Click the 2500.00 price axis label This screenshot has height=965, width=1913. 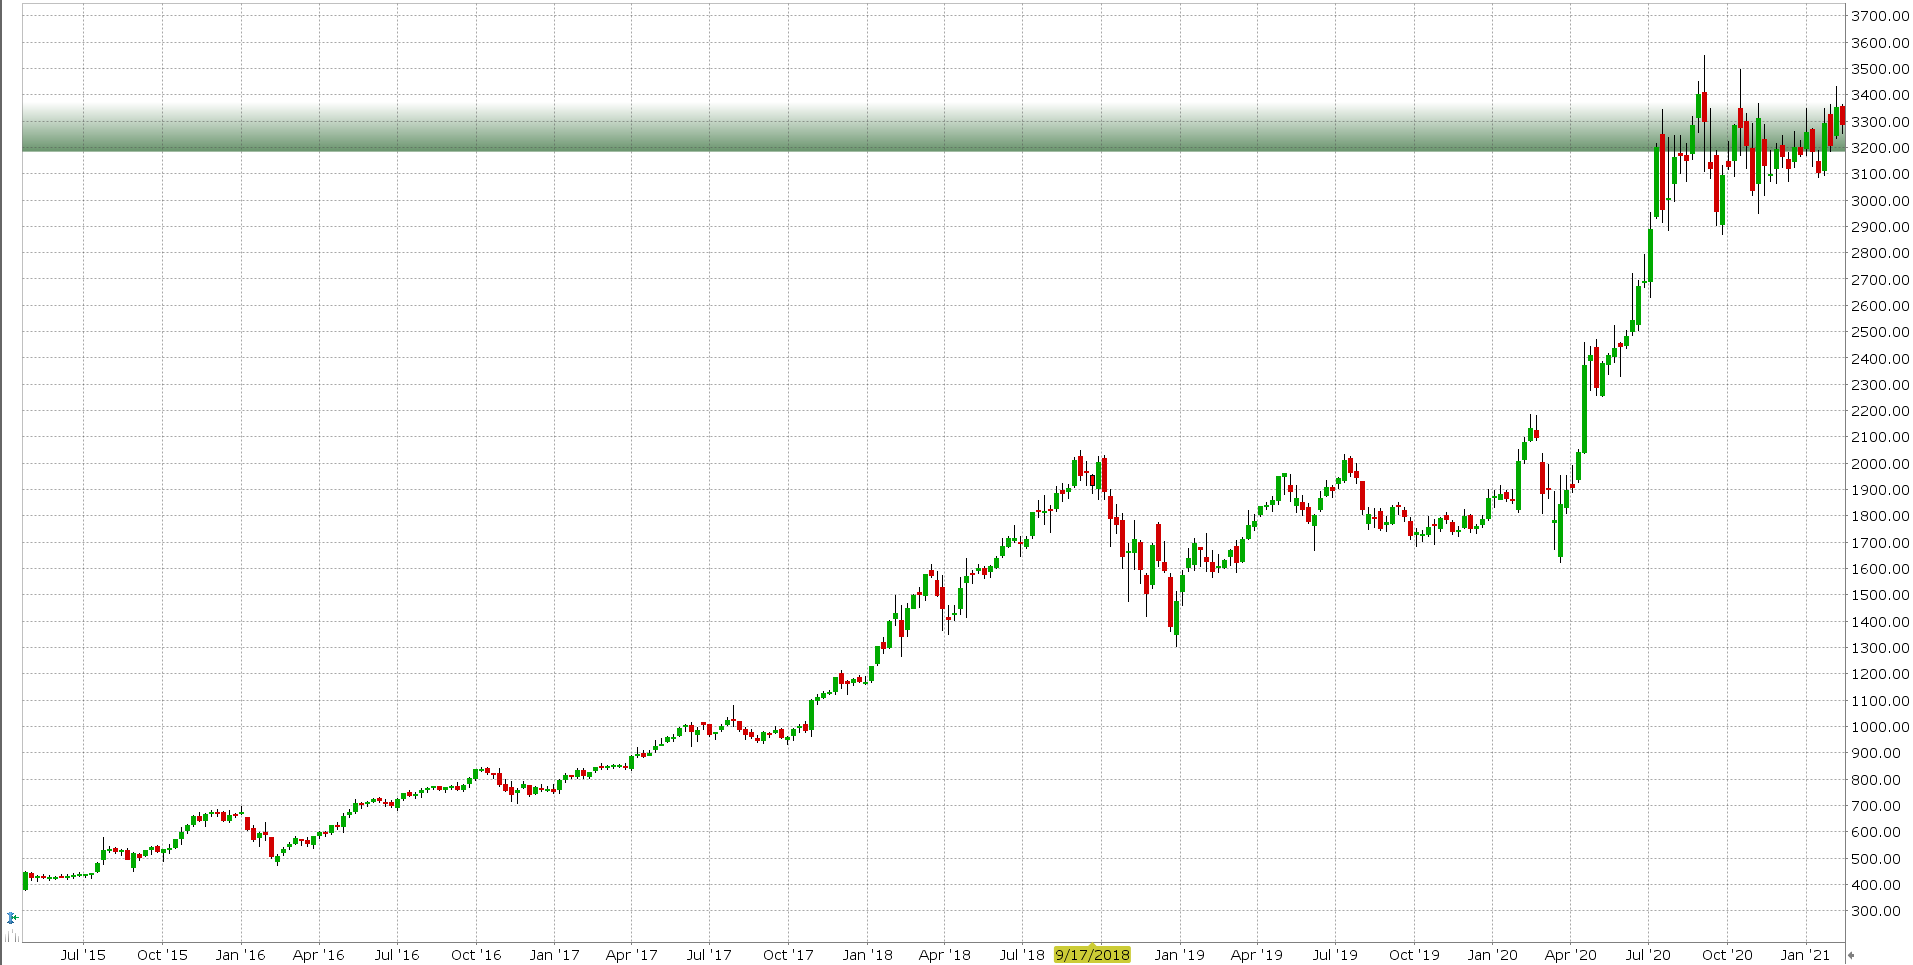1880,332
